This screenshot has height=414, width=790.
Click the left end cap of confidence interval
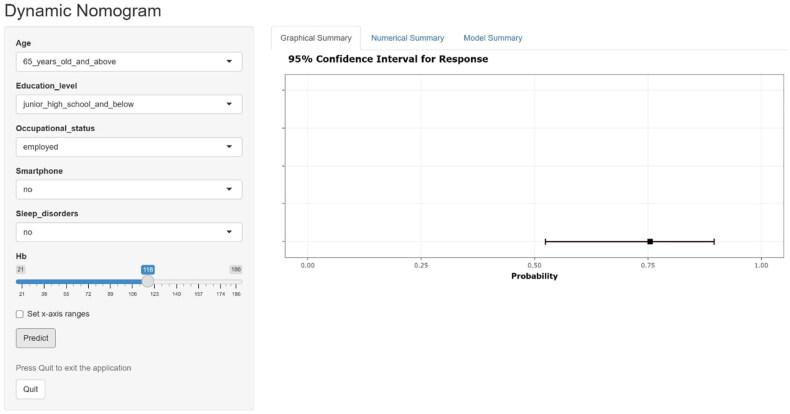[x=545, y=241]
